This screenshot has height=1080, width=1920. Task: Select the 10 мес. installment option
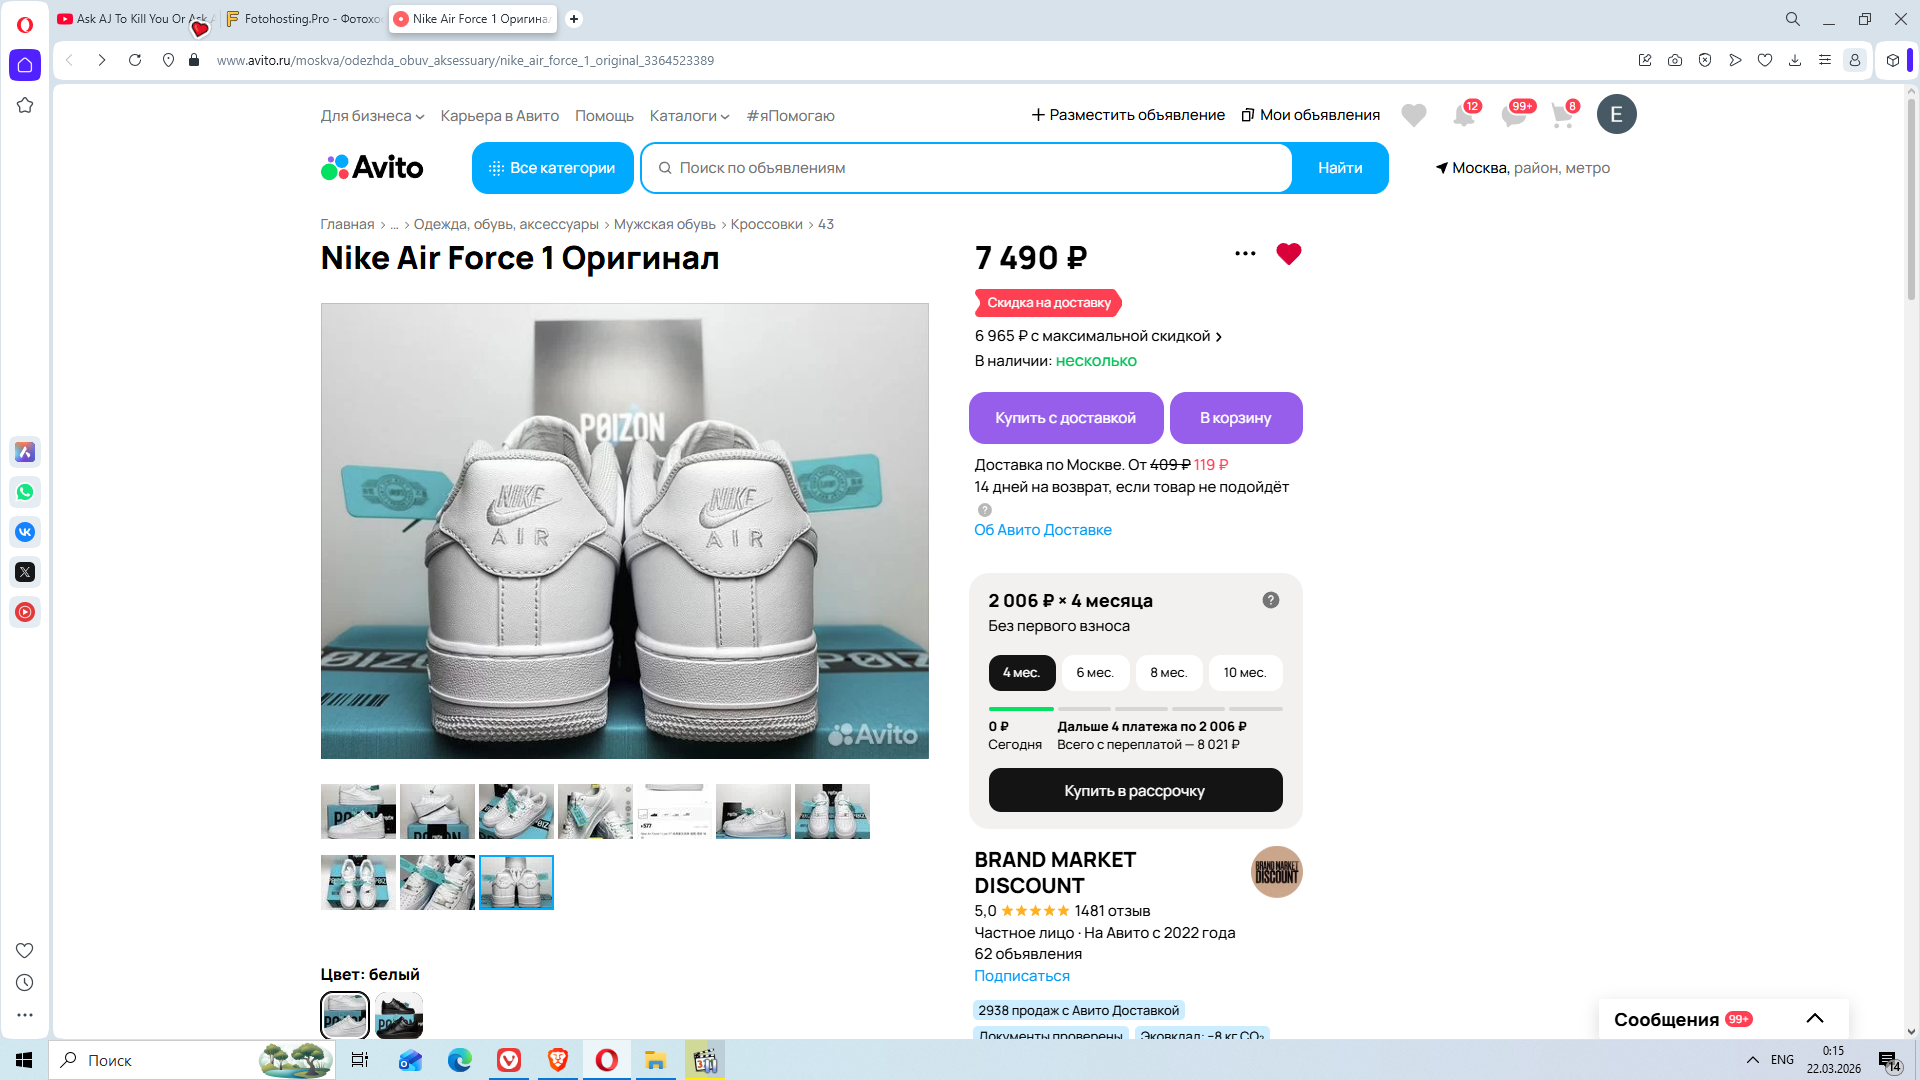1244,673
